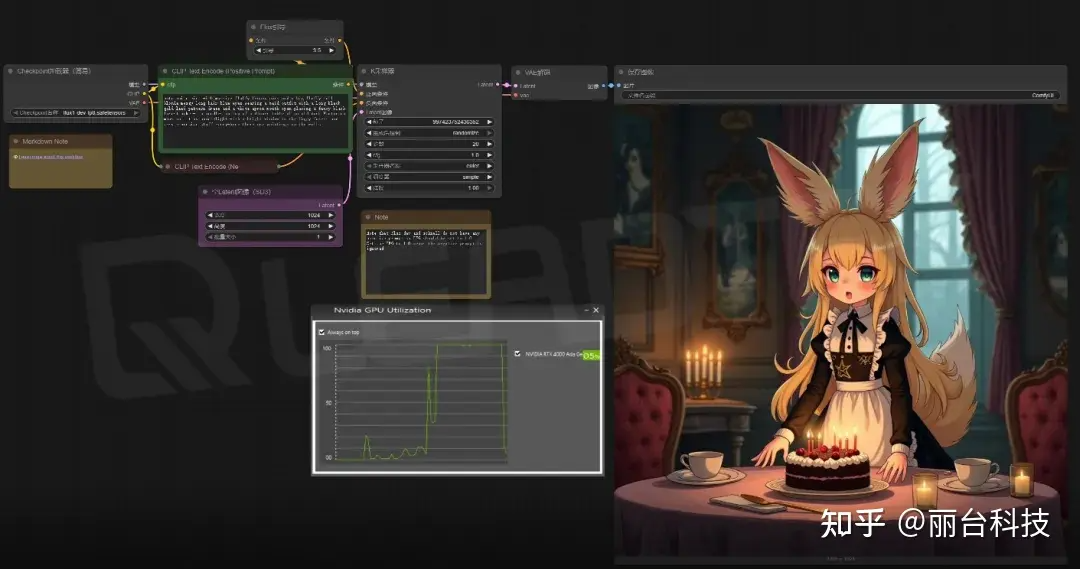Click the image output socket of VAE decode node

(x=603, y=86)
